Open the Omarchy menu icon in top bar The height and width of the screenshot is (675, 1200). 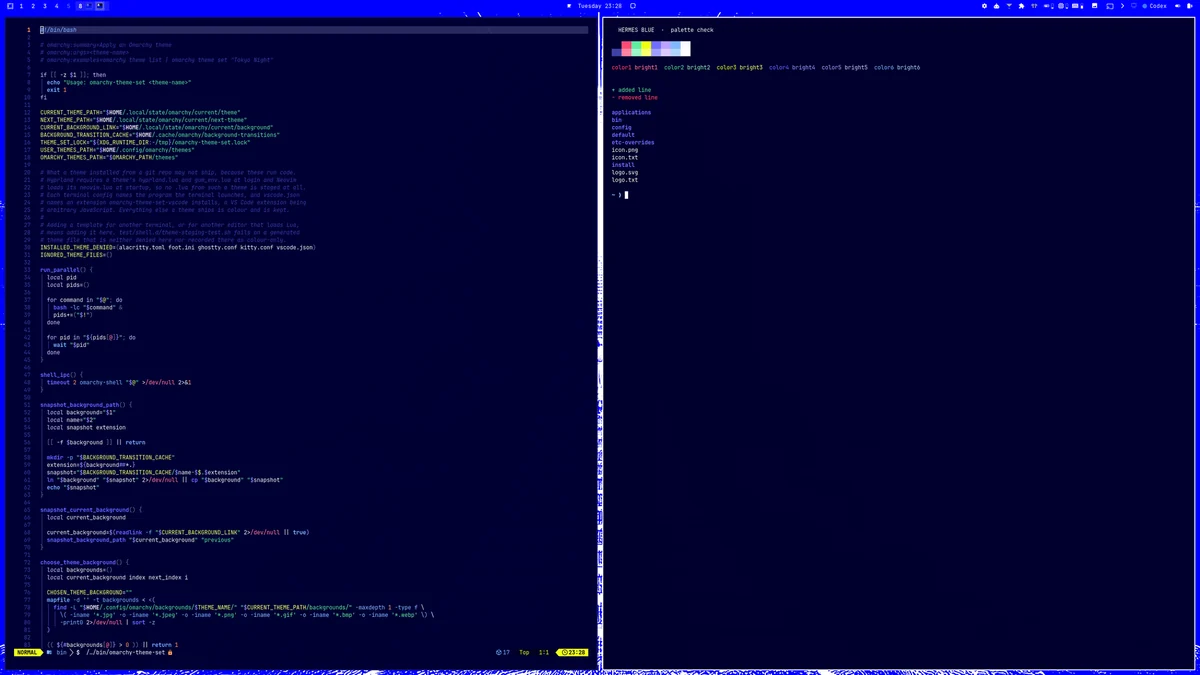[10, 6]
